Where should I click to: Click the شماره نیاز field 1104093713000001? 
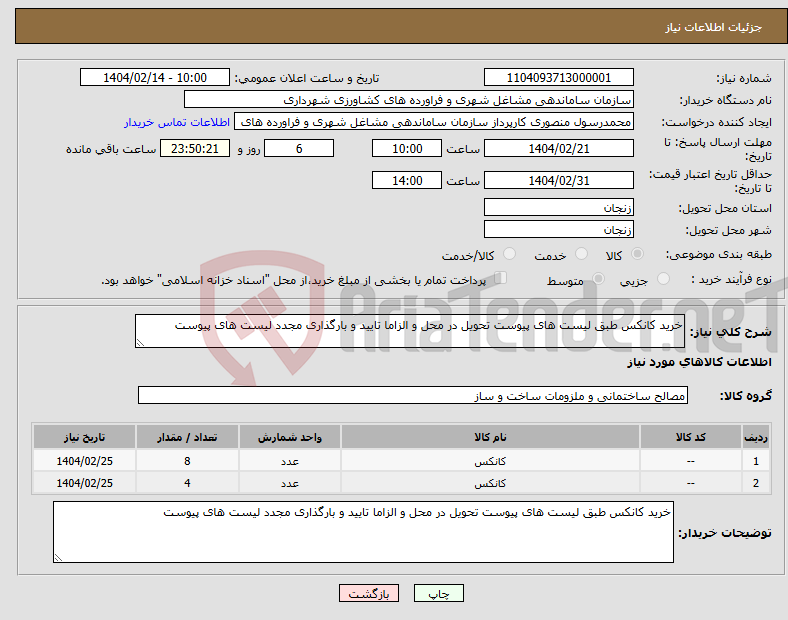pos(558,77)
